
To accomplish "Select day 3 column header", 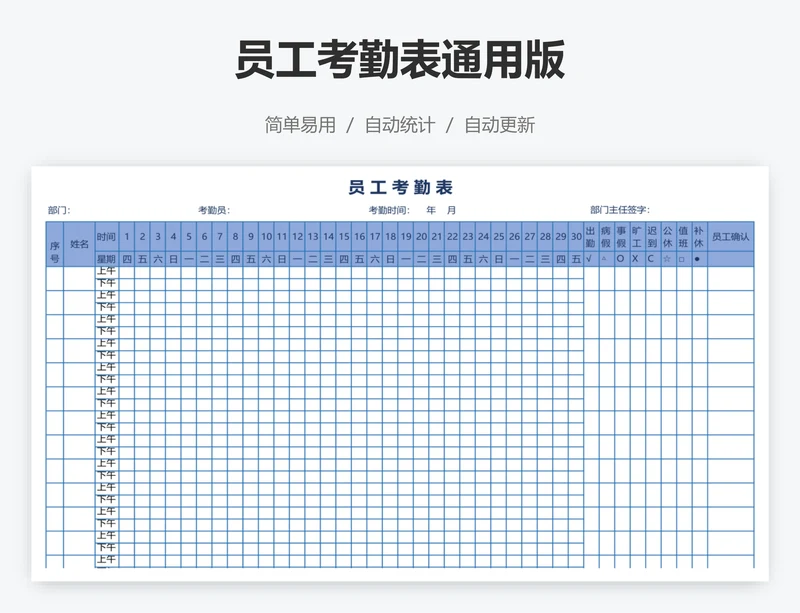I will [x=158, y=237].
